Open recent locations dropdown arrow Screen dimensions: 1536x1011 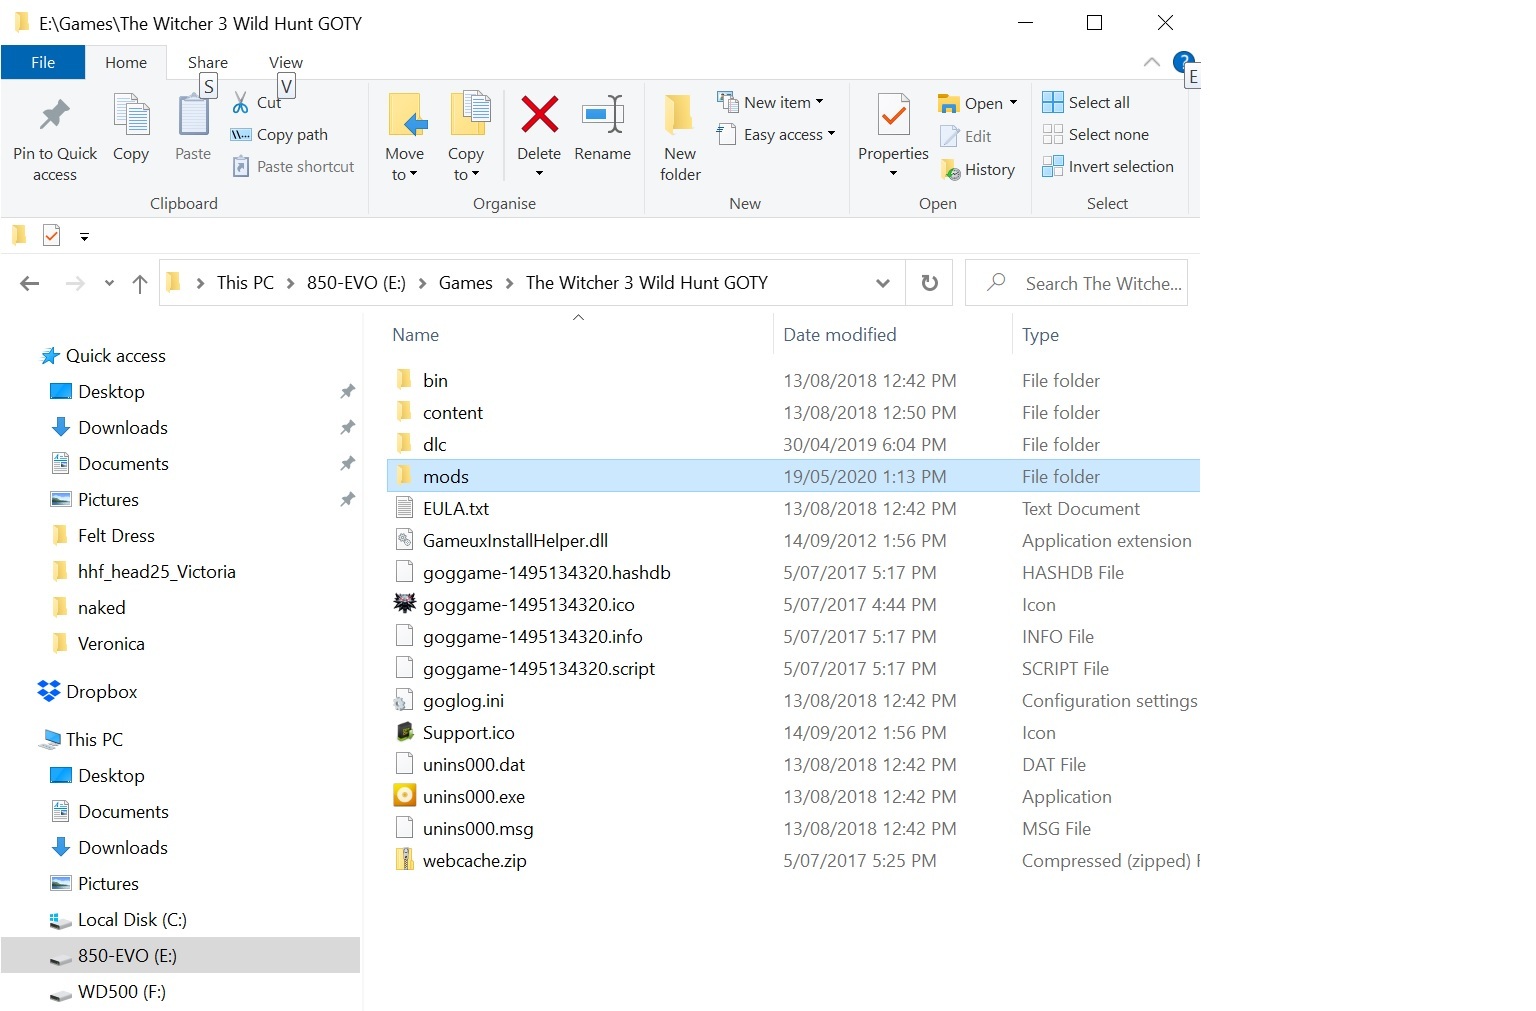[109, 284]
